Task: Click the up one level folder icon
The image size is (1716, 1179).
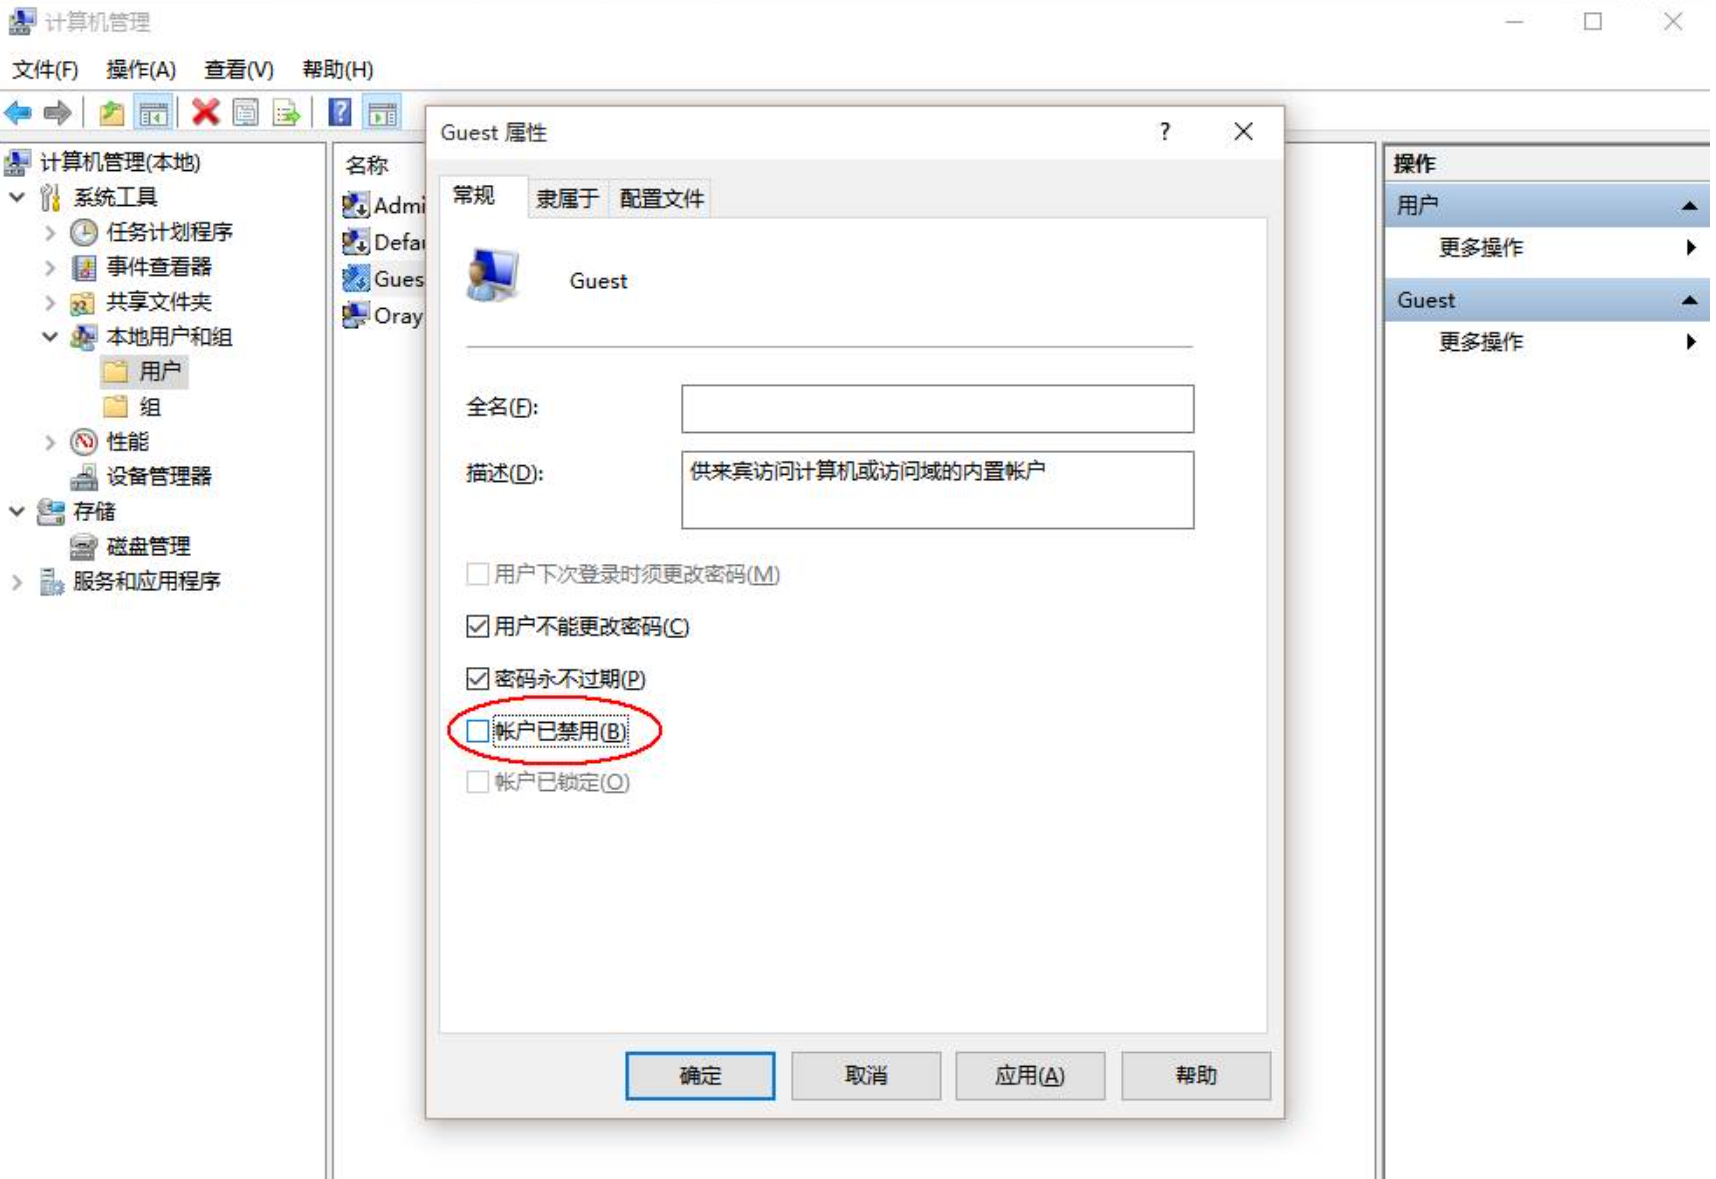Action: click(x=112, y=113)
